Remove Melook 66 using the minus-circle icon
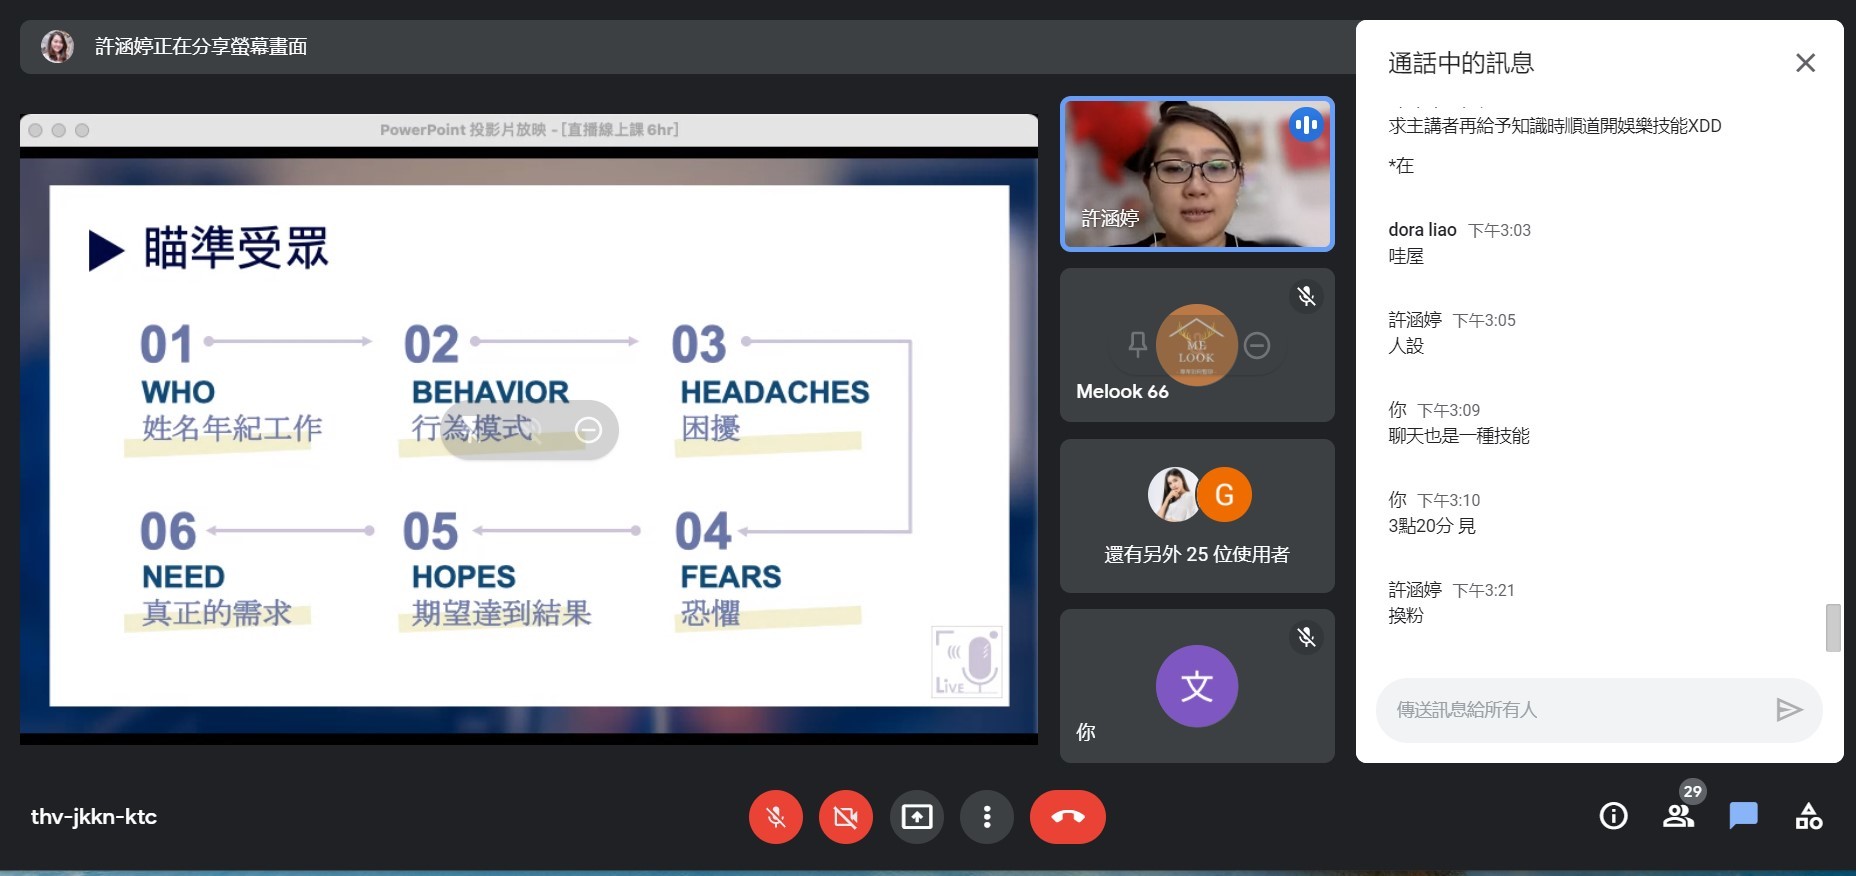The width and height of the screenshot is (1856, 876). point(1257,345)
